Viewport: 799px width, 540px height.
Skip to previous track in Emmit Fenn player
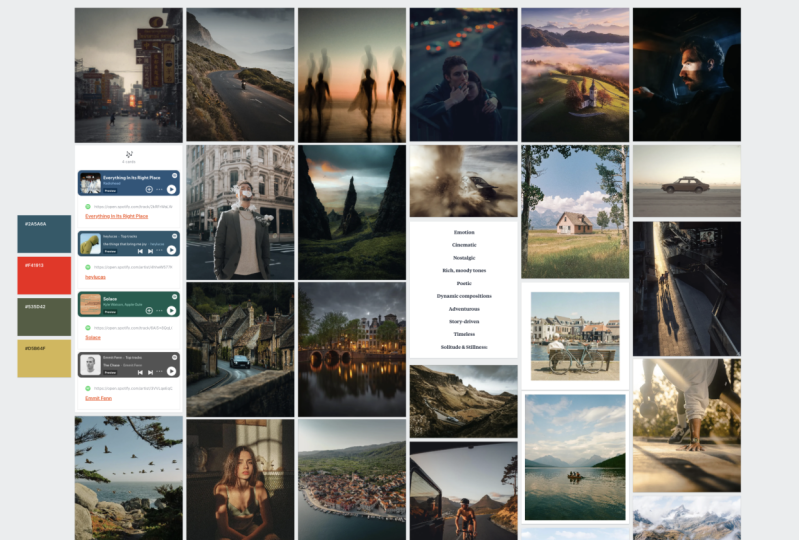click(x=140, y=372)
